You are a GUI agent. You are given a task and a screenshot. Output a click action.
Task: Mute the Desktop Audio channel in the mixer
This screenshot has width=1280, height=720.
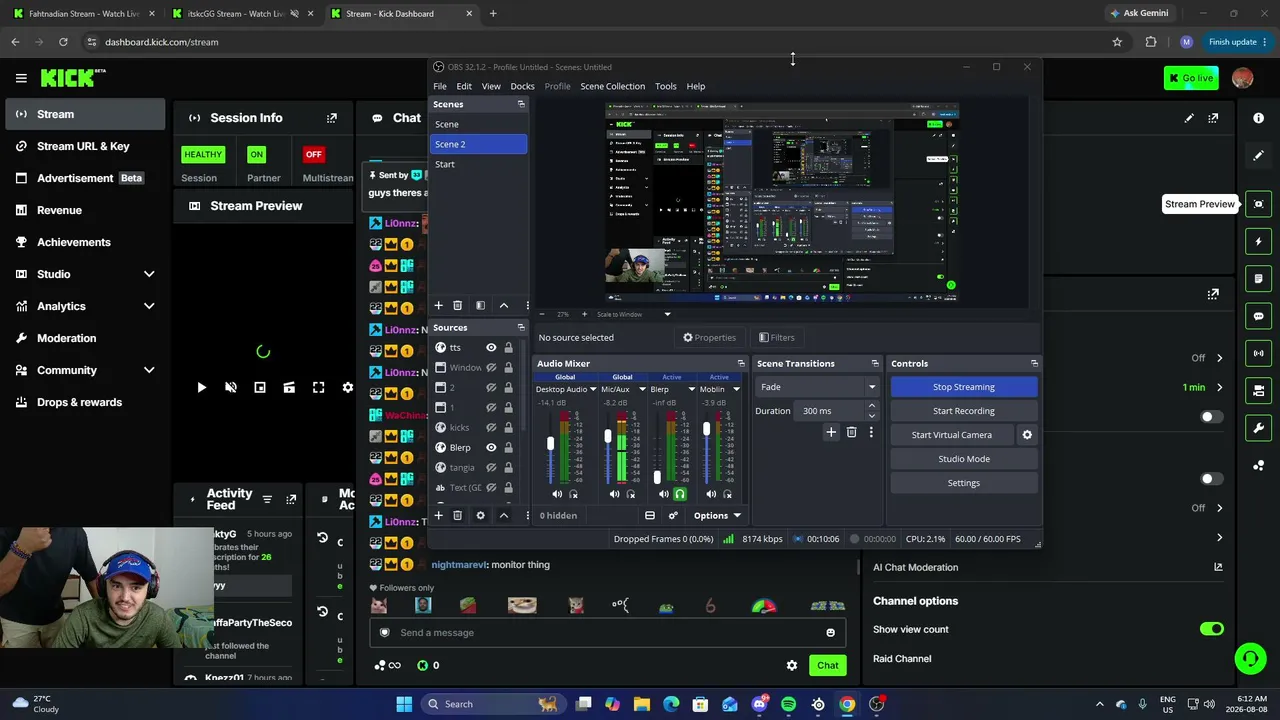(x=557, y=494)
